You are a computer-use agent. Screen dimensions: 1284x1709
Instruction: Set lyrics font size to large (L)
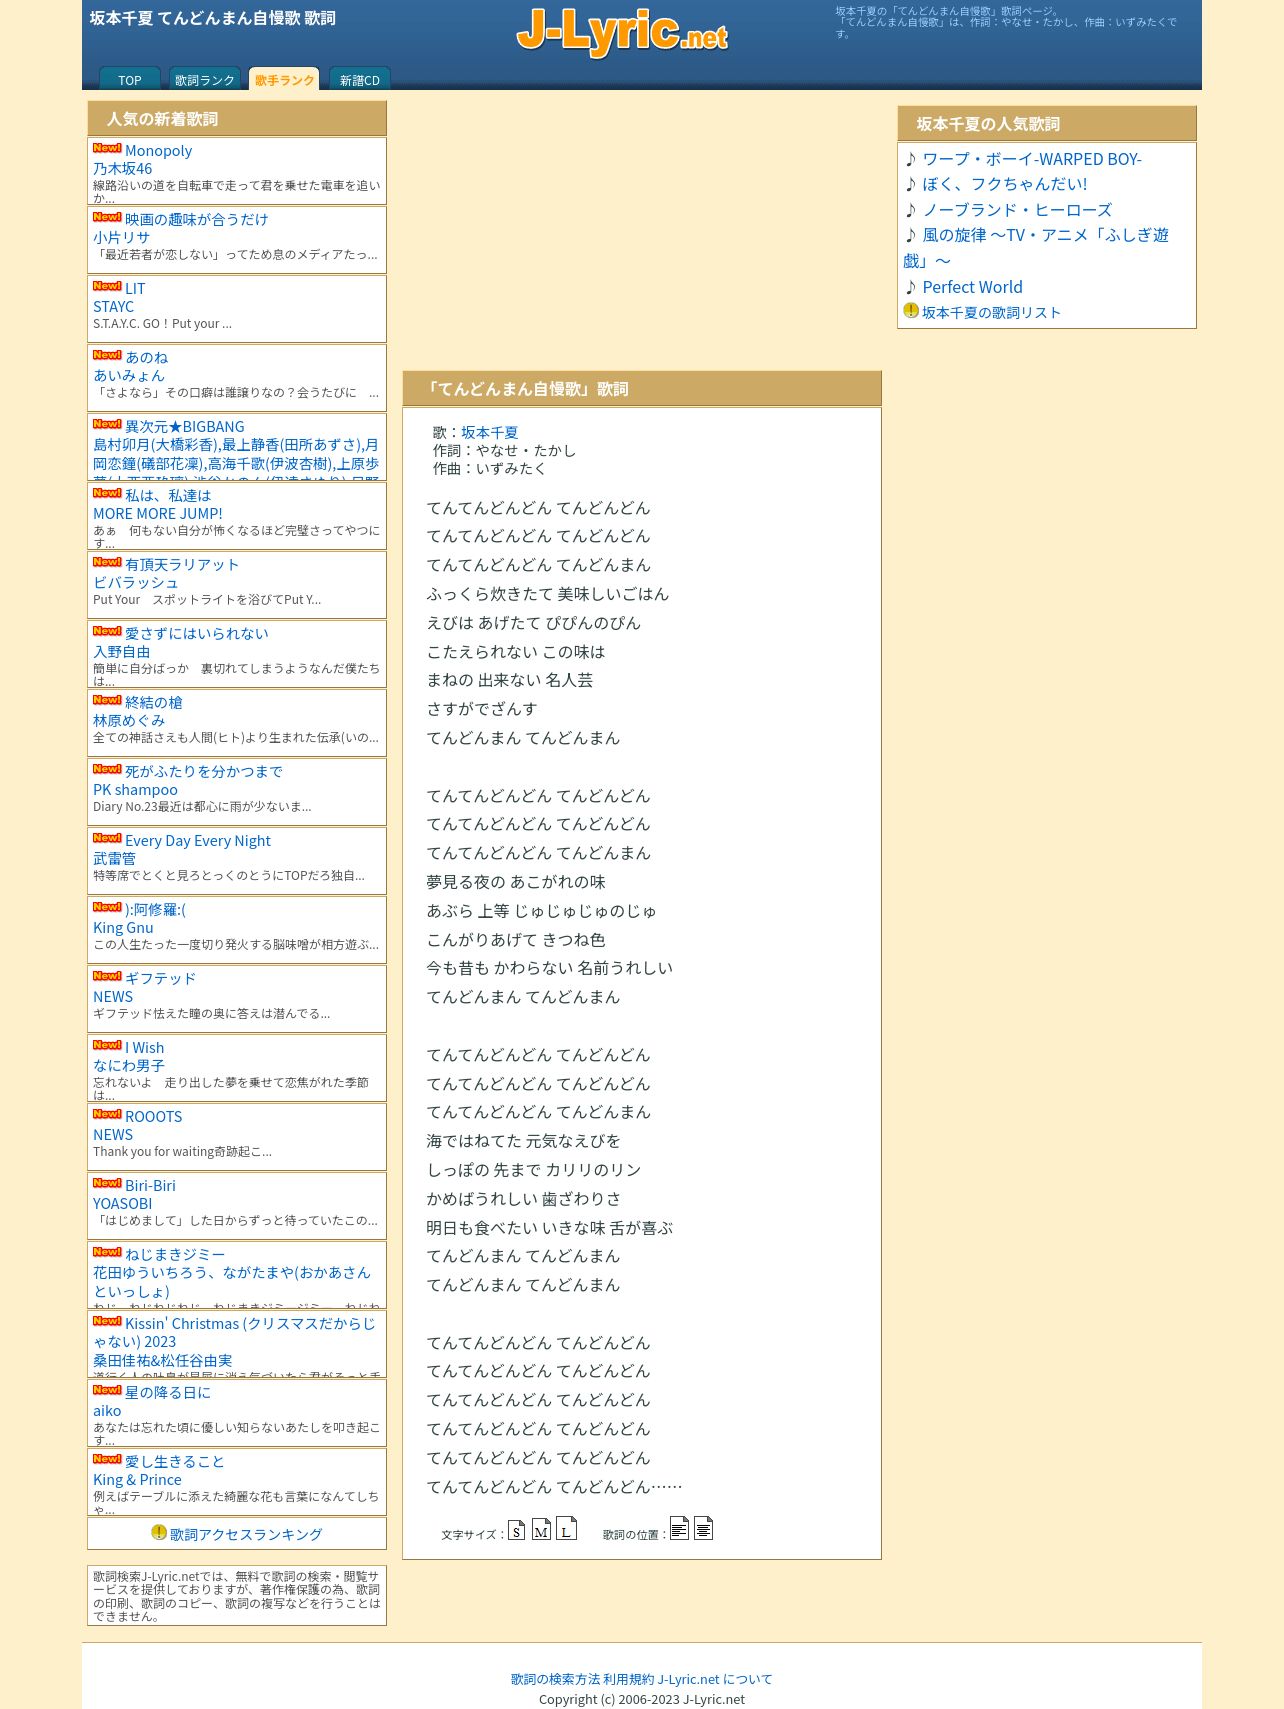tap(566, 1529)
